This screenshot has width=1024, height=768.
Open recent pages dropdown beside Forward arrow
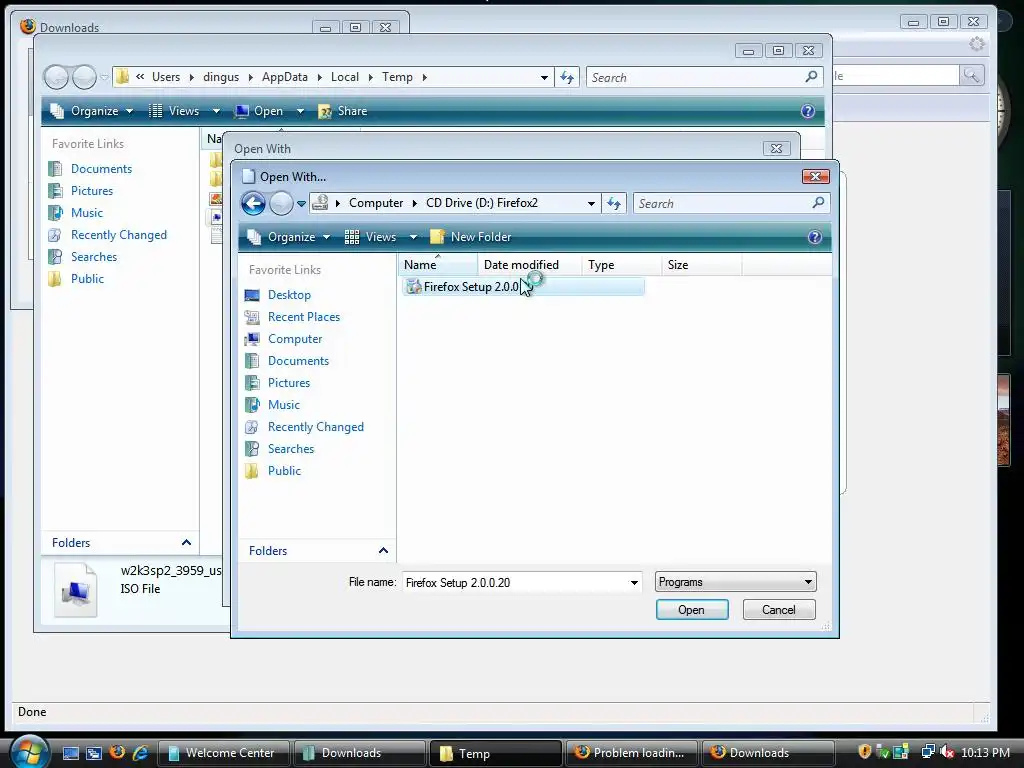pyautogui.click(x=301, y=204)
